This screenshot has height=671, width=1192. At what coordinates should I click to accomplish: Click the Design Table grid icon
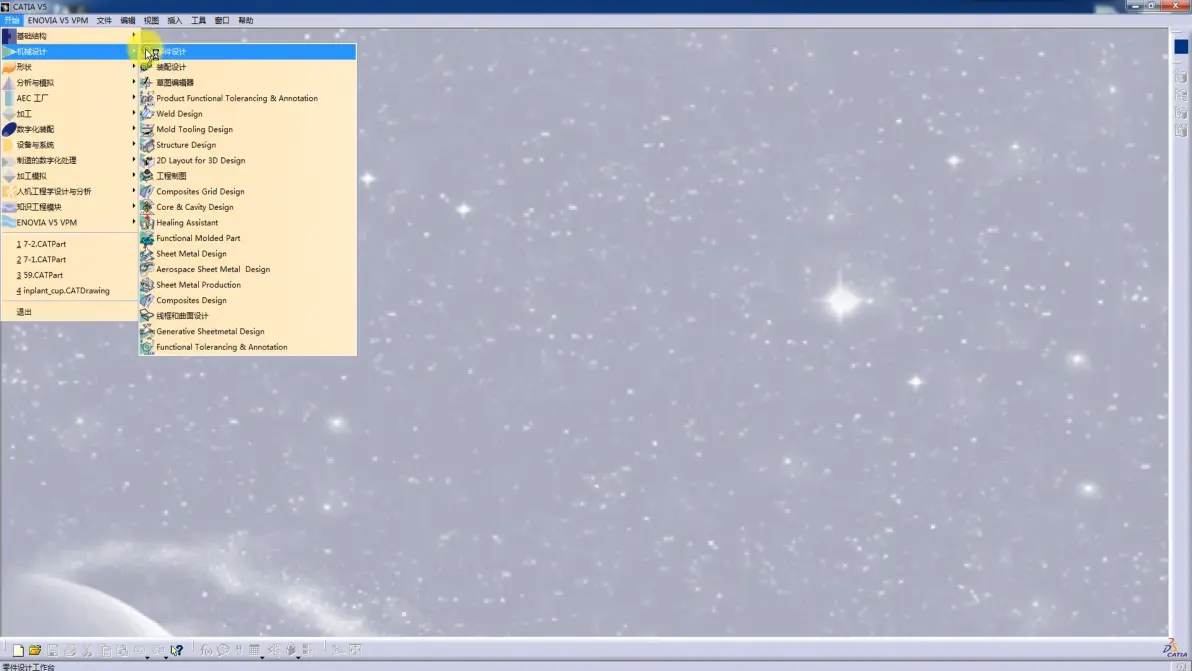[x=254, y=650]
